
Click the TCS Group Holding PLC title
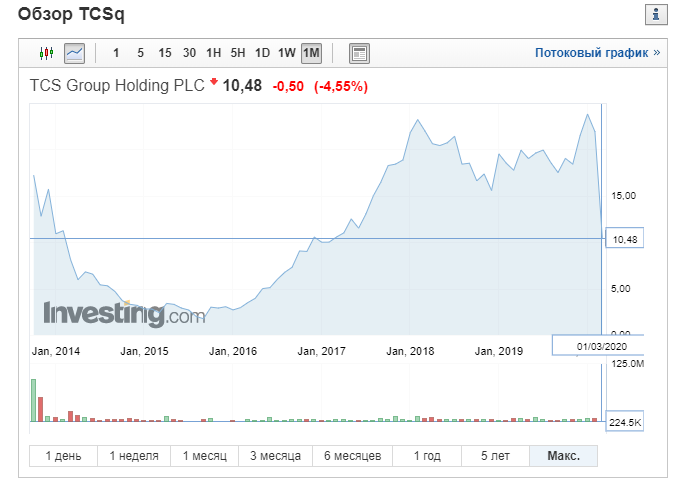117,85
